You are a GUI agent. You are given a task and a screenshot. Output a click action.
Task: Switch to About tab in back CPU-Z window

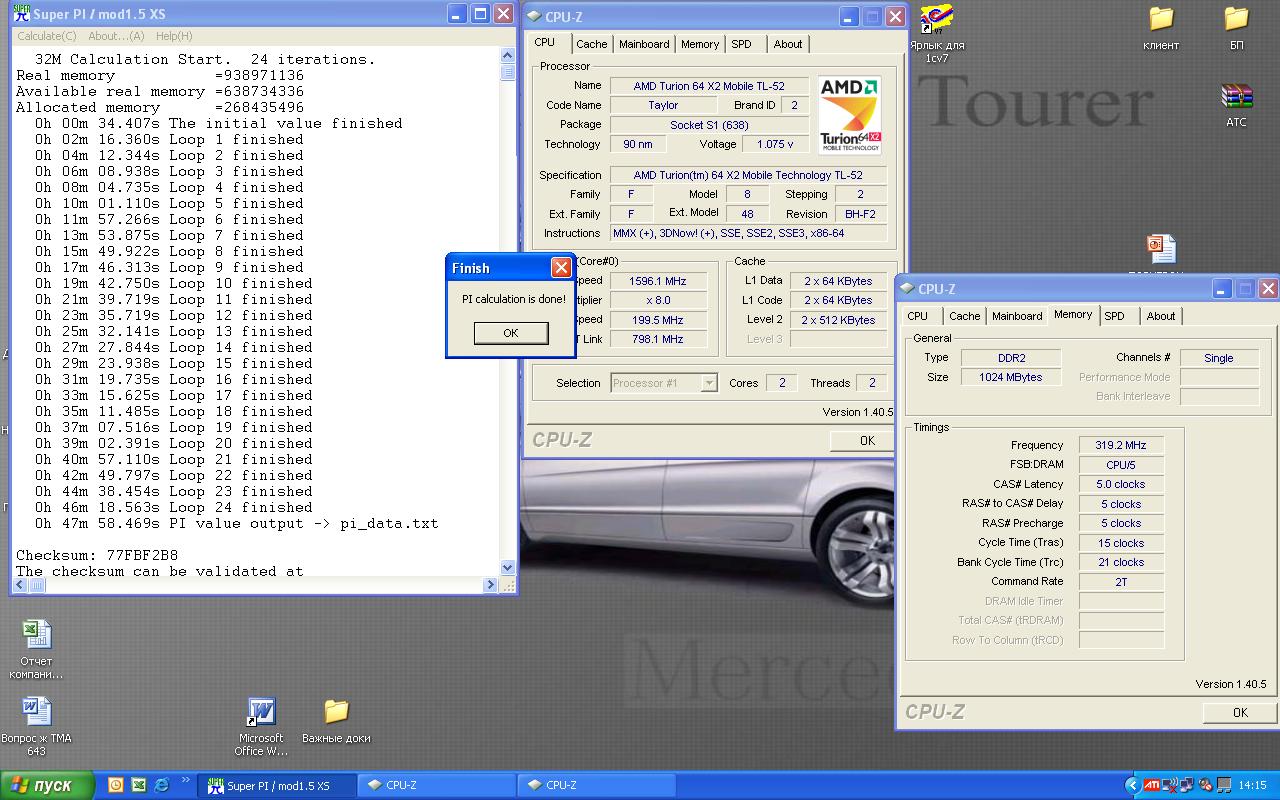point(788,44)
